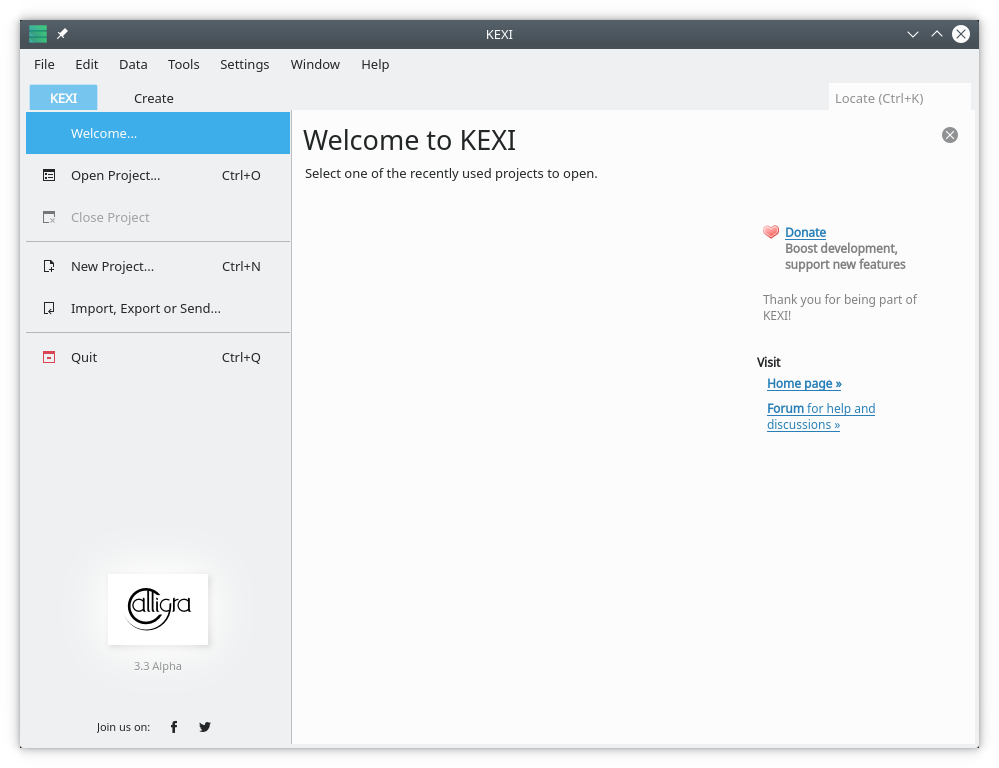Viewport: 999px width, 768px height.
Task: Switch to the Create tab
Action: [154, 98]
